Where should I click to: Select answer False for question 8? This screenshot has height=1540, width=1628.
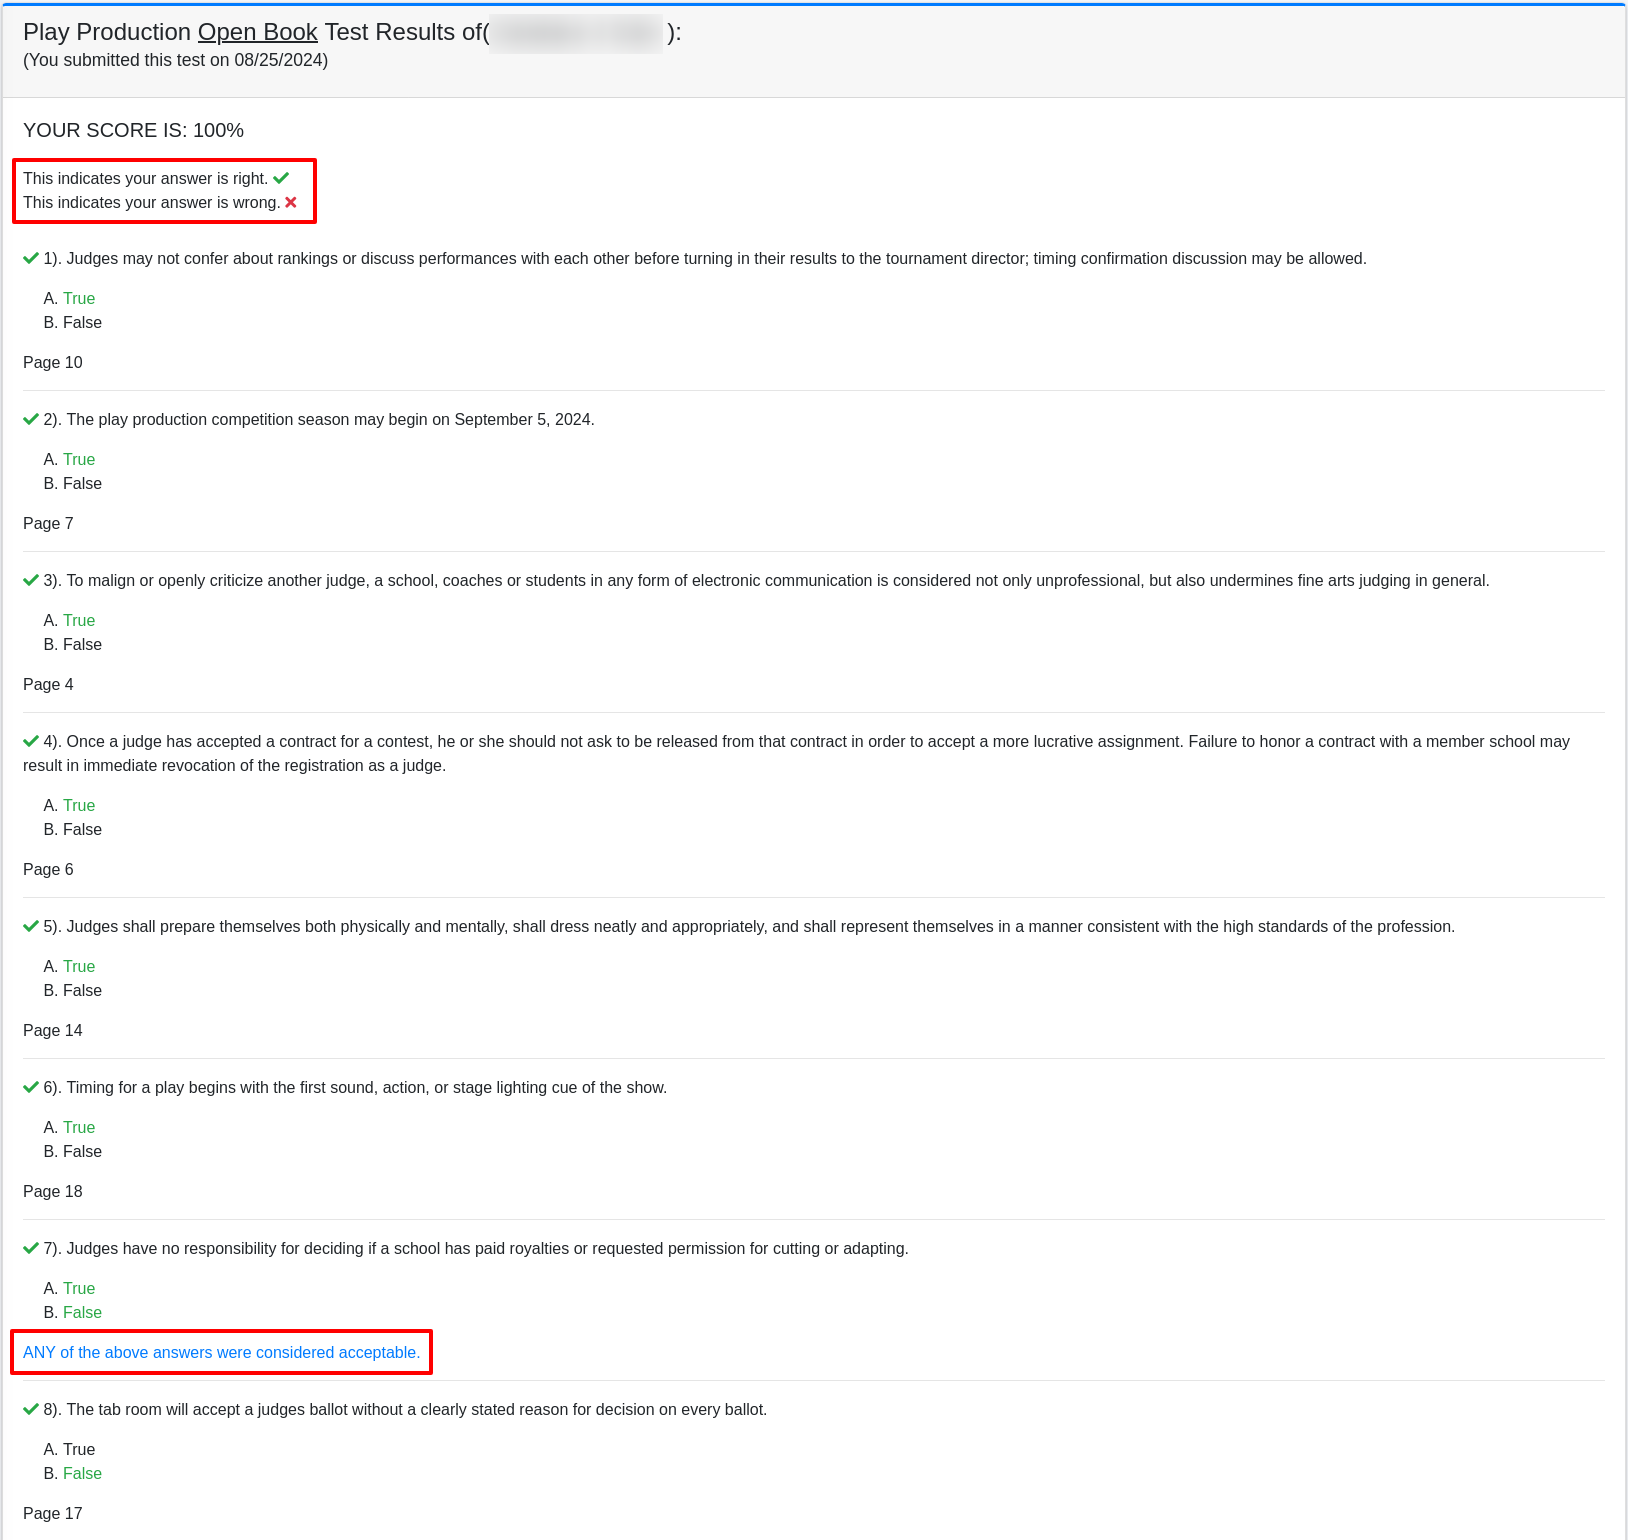pos(82,1474)
